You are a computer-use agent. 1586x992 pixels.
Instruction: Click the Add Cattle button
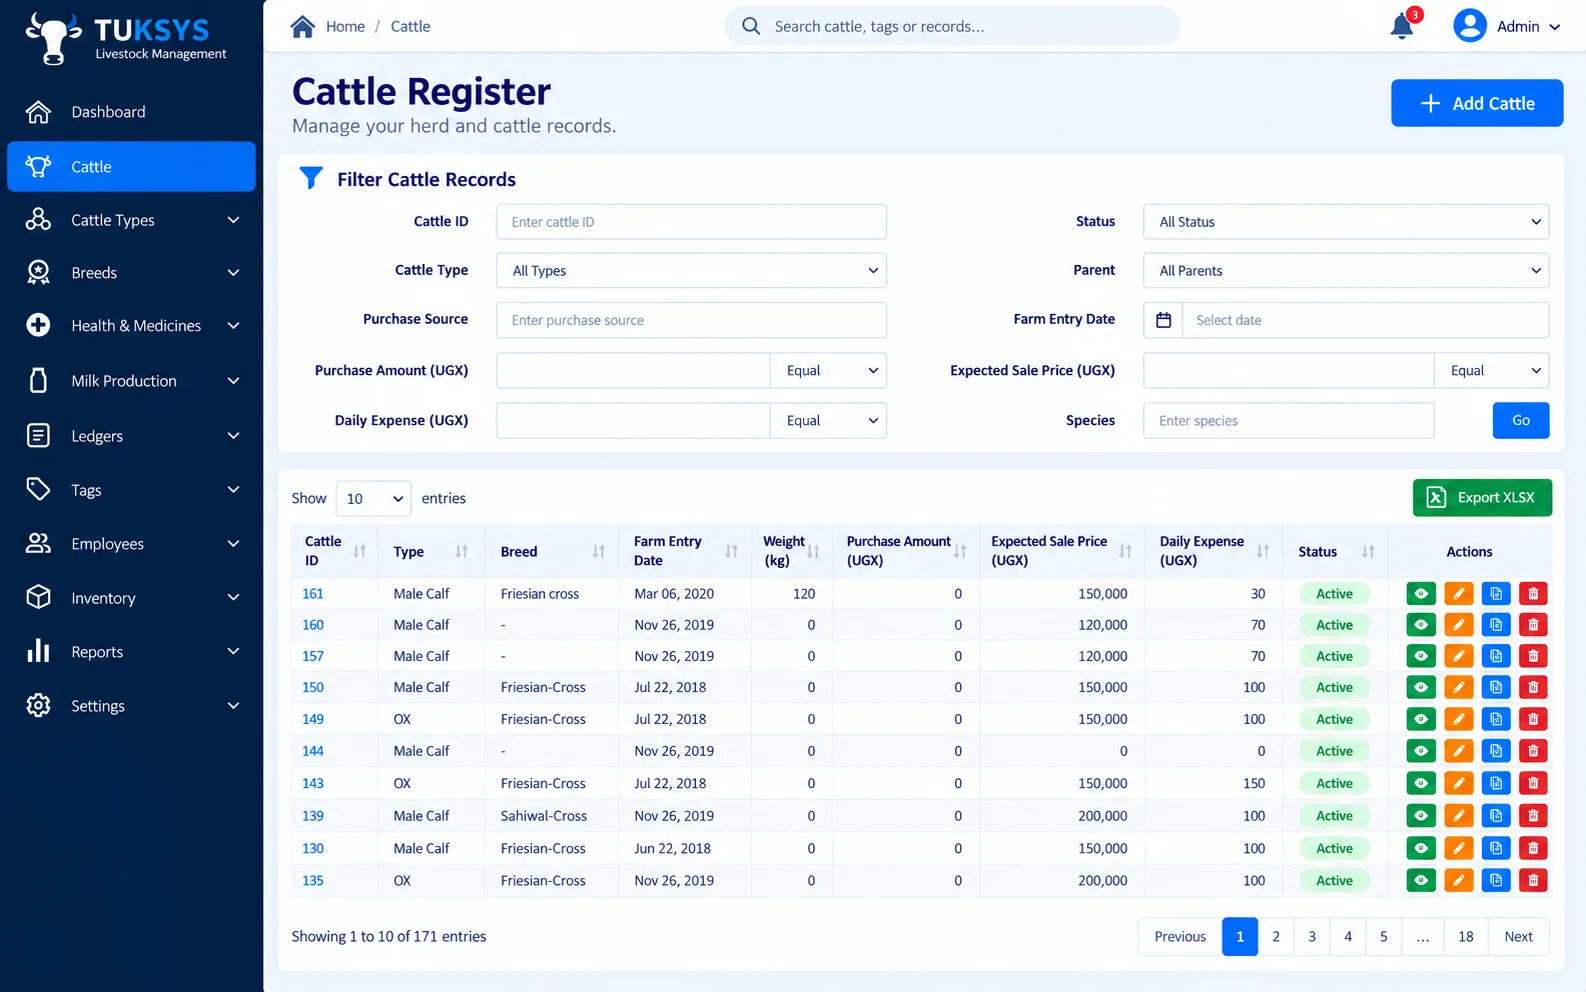1477,103
